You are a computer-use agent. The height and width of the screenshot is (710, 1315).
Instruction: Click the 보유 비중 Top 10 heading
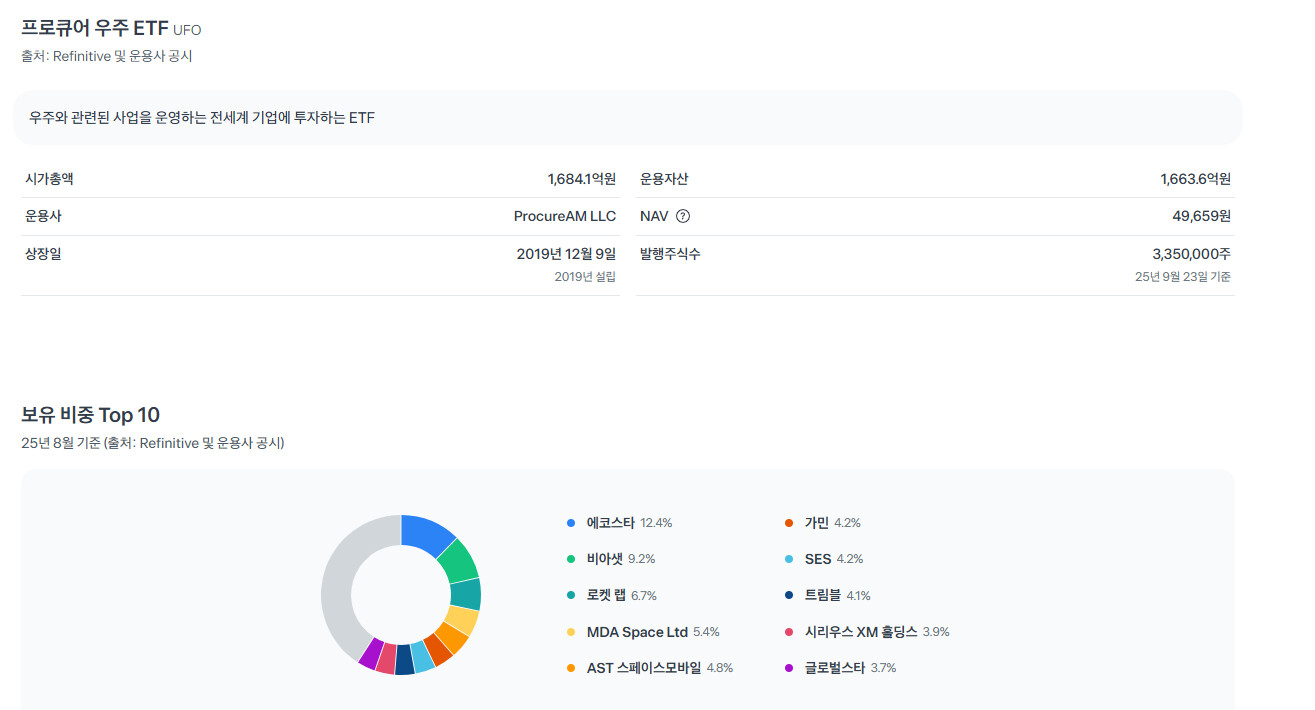[90, 415]
